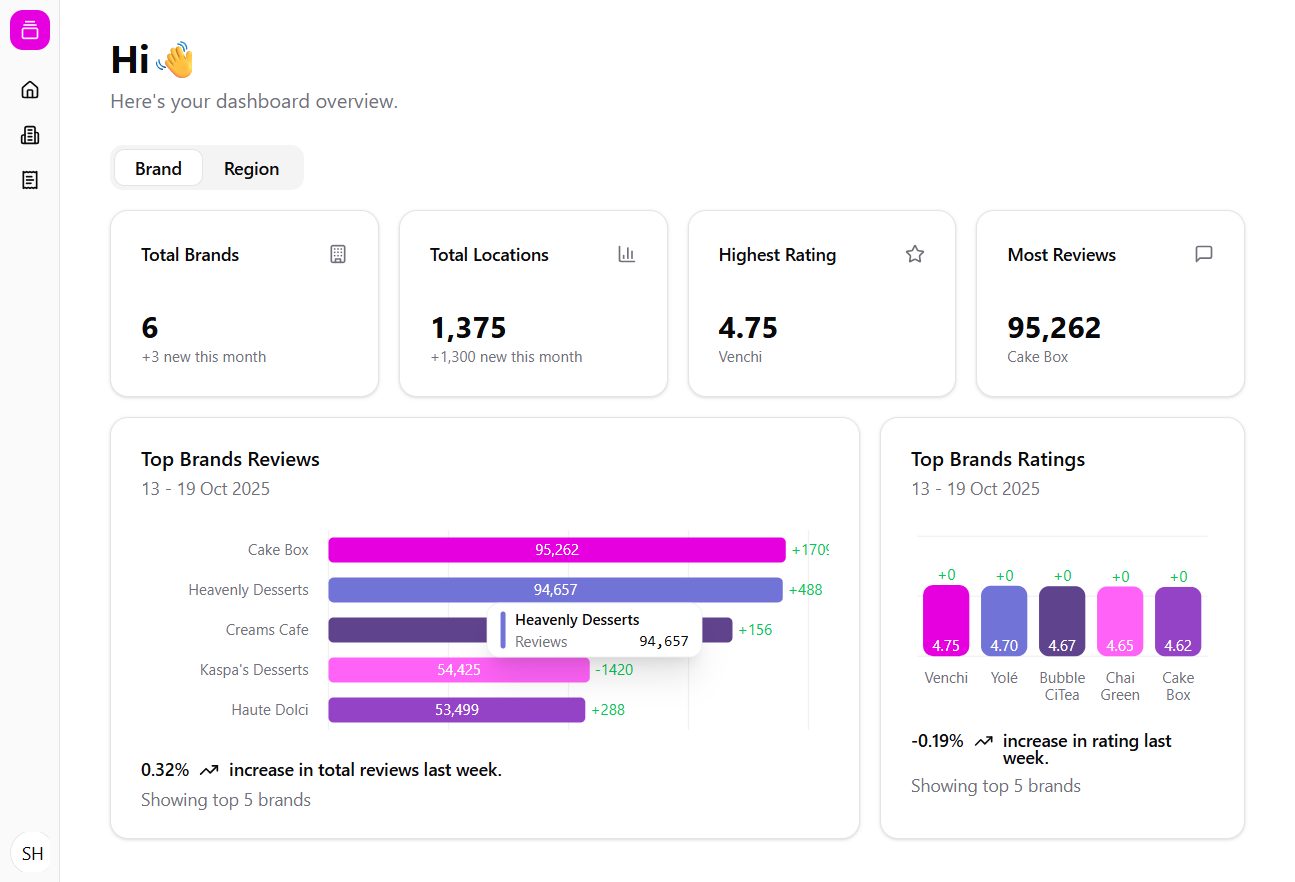Open the receipt report icon in the sidebar
Image resolution: width=1295 pixels, height=882 pixels.
coord(29,180)
